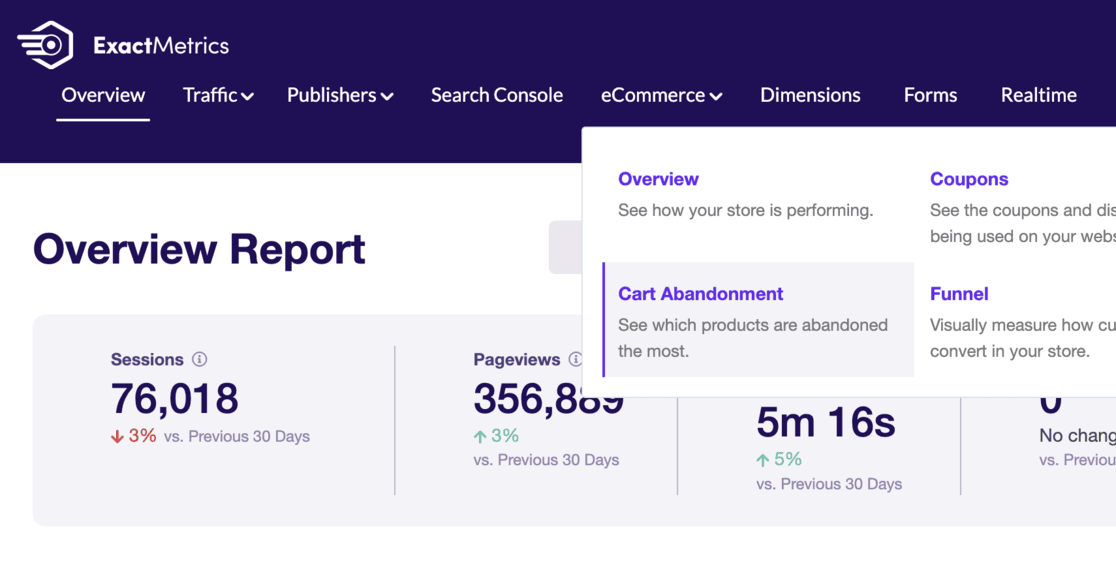Switch to the Forms tab

click(x=930, y=95)
